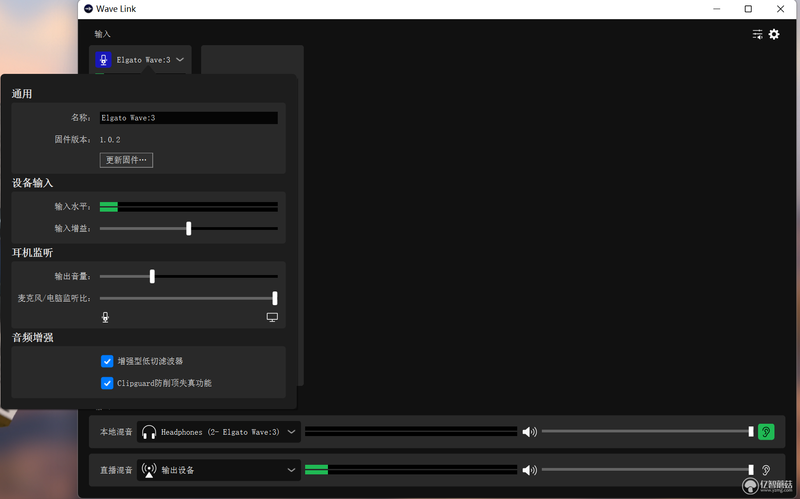Click the 本地混音 volume slider handle
Viewport: 800px width, 499px height.
point(751,432)
